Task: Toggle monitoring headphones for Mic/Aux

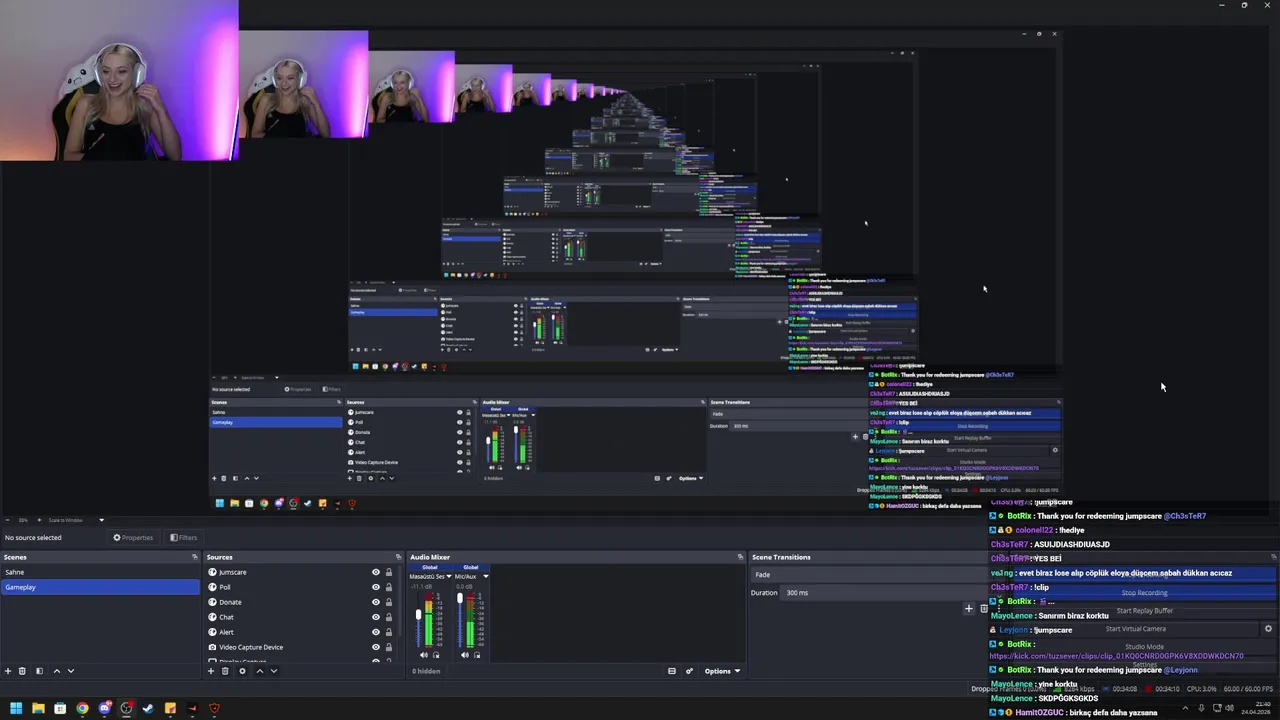Action: (x=477, y=655)
